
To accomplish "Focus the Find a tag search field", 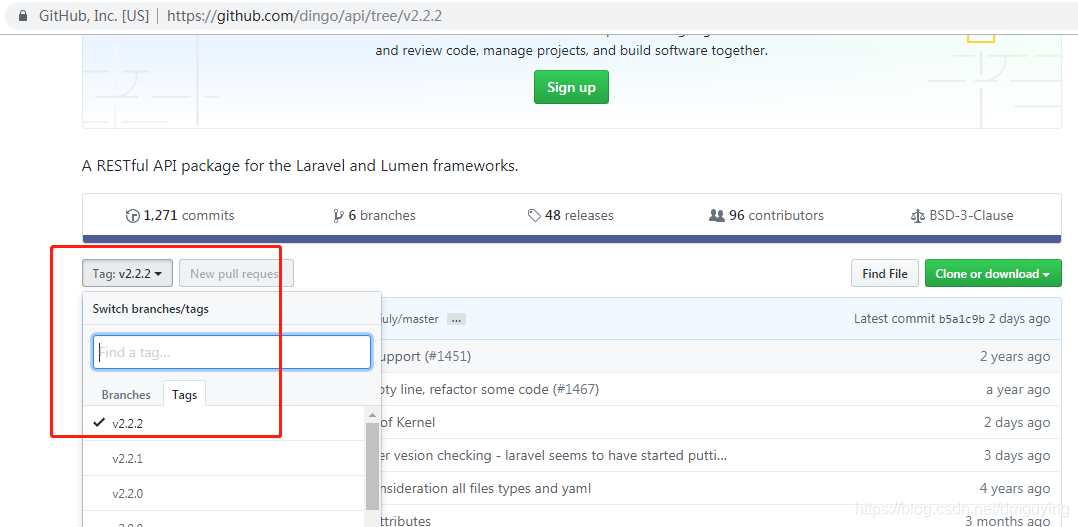I will click(x=232, y=352).
